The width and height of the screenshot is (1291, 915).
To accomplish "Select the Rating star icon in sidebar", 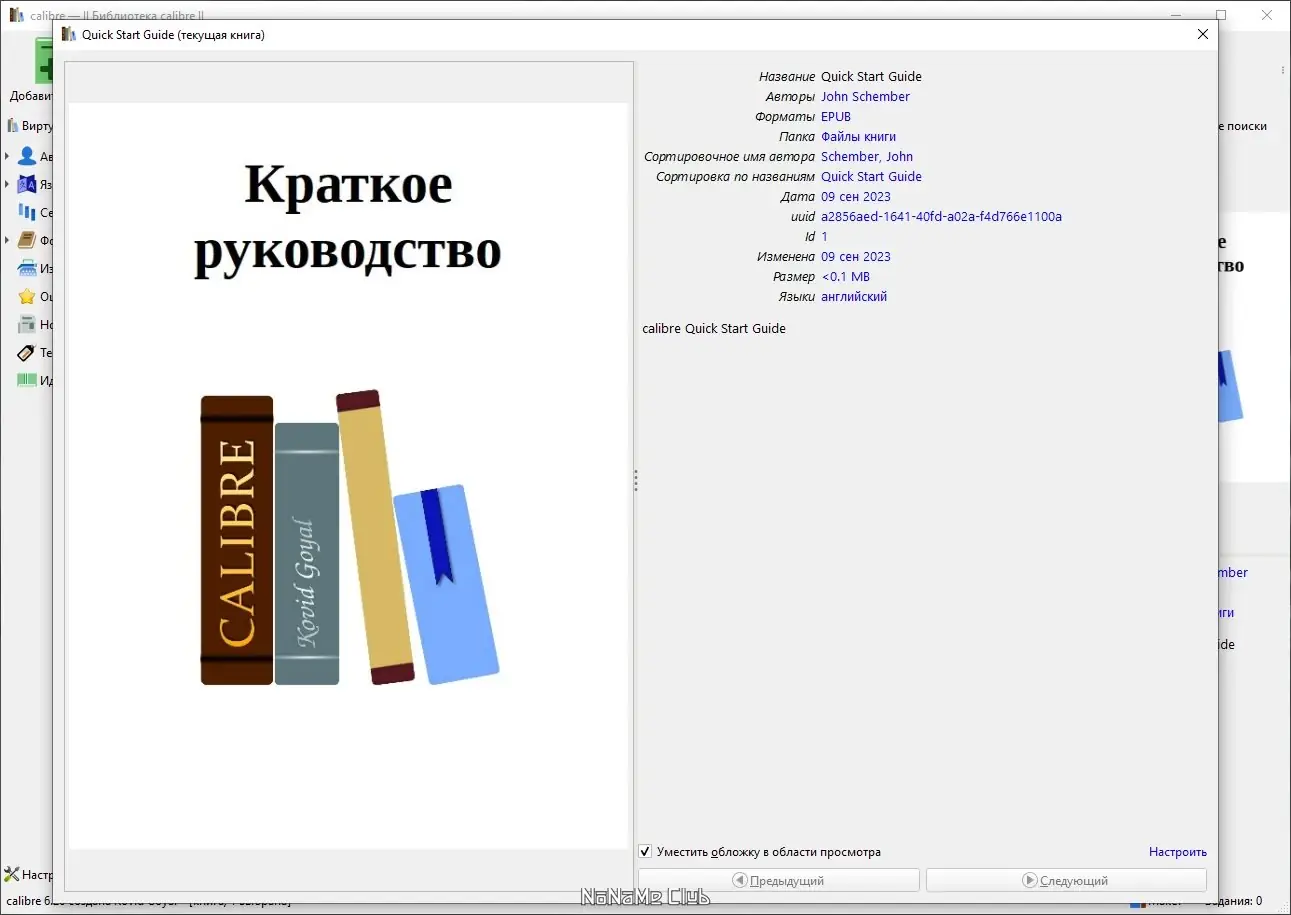I will point(27,296).
